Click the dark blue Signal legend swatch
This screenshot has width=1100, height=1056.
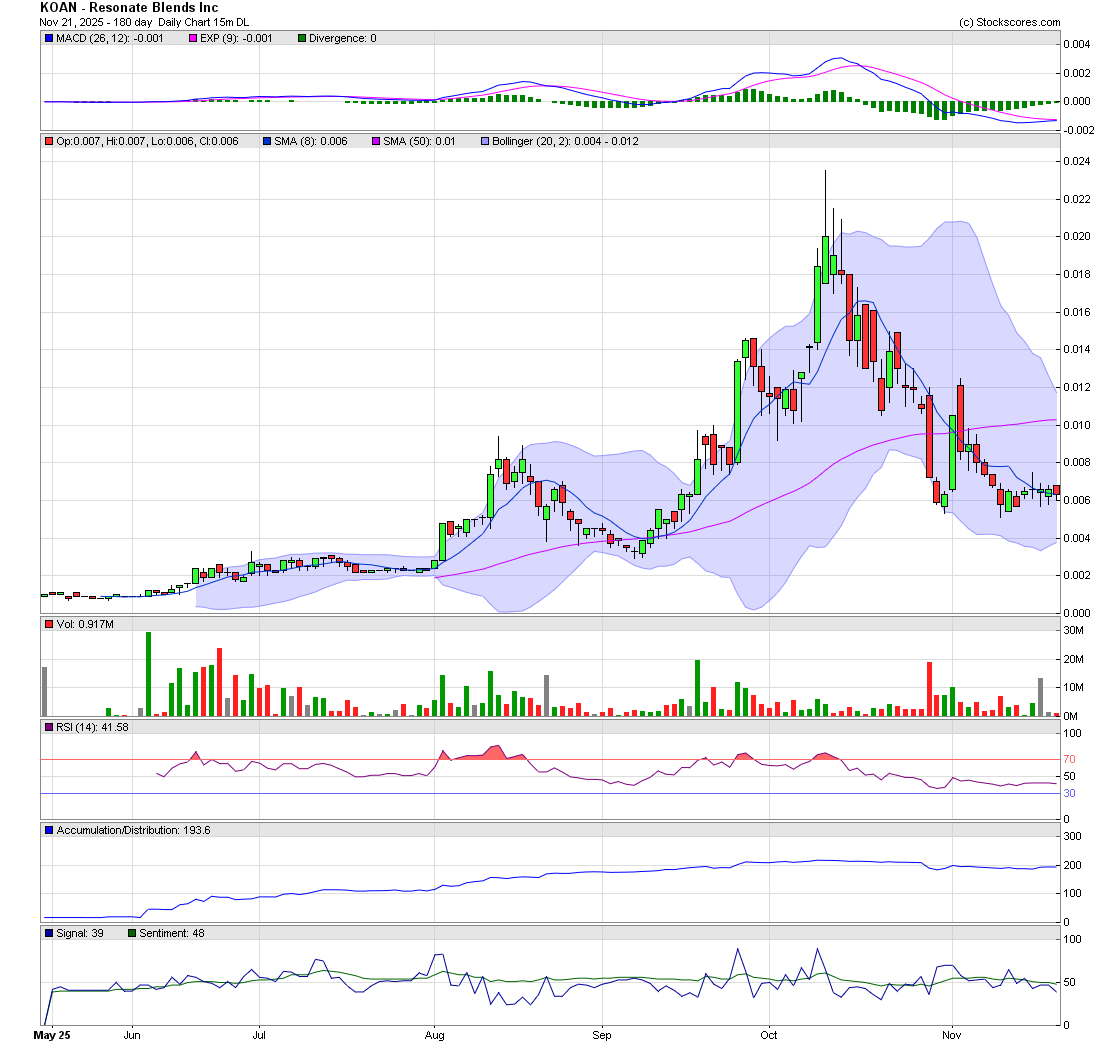[49, 933]
